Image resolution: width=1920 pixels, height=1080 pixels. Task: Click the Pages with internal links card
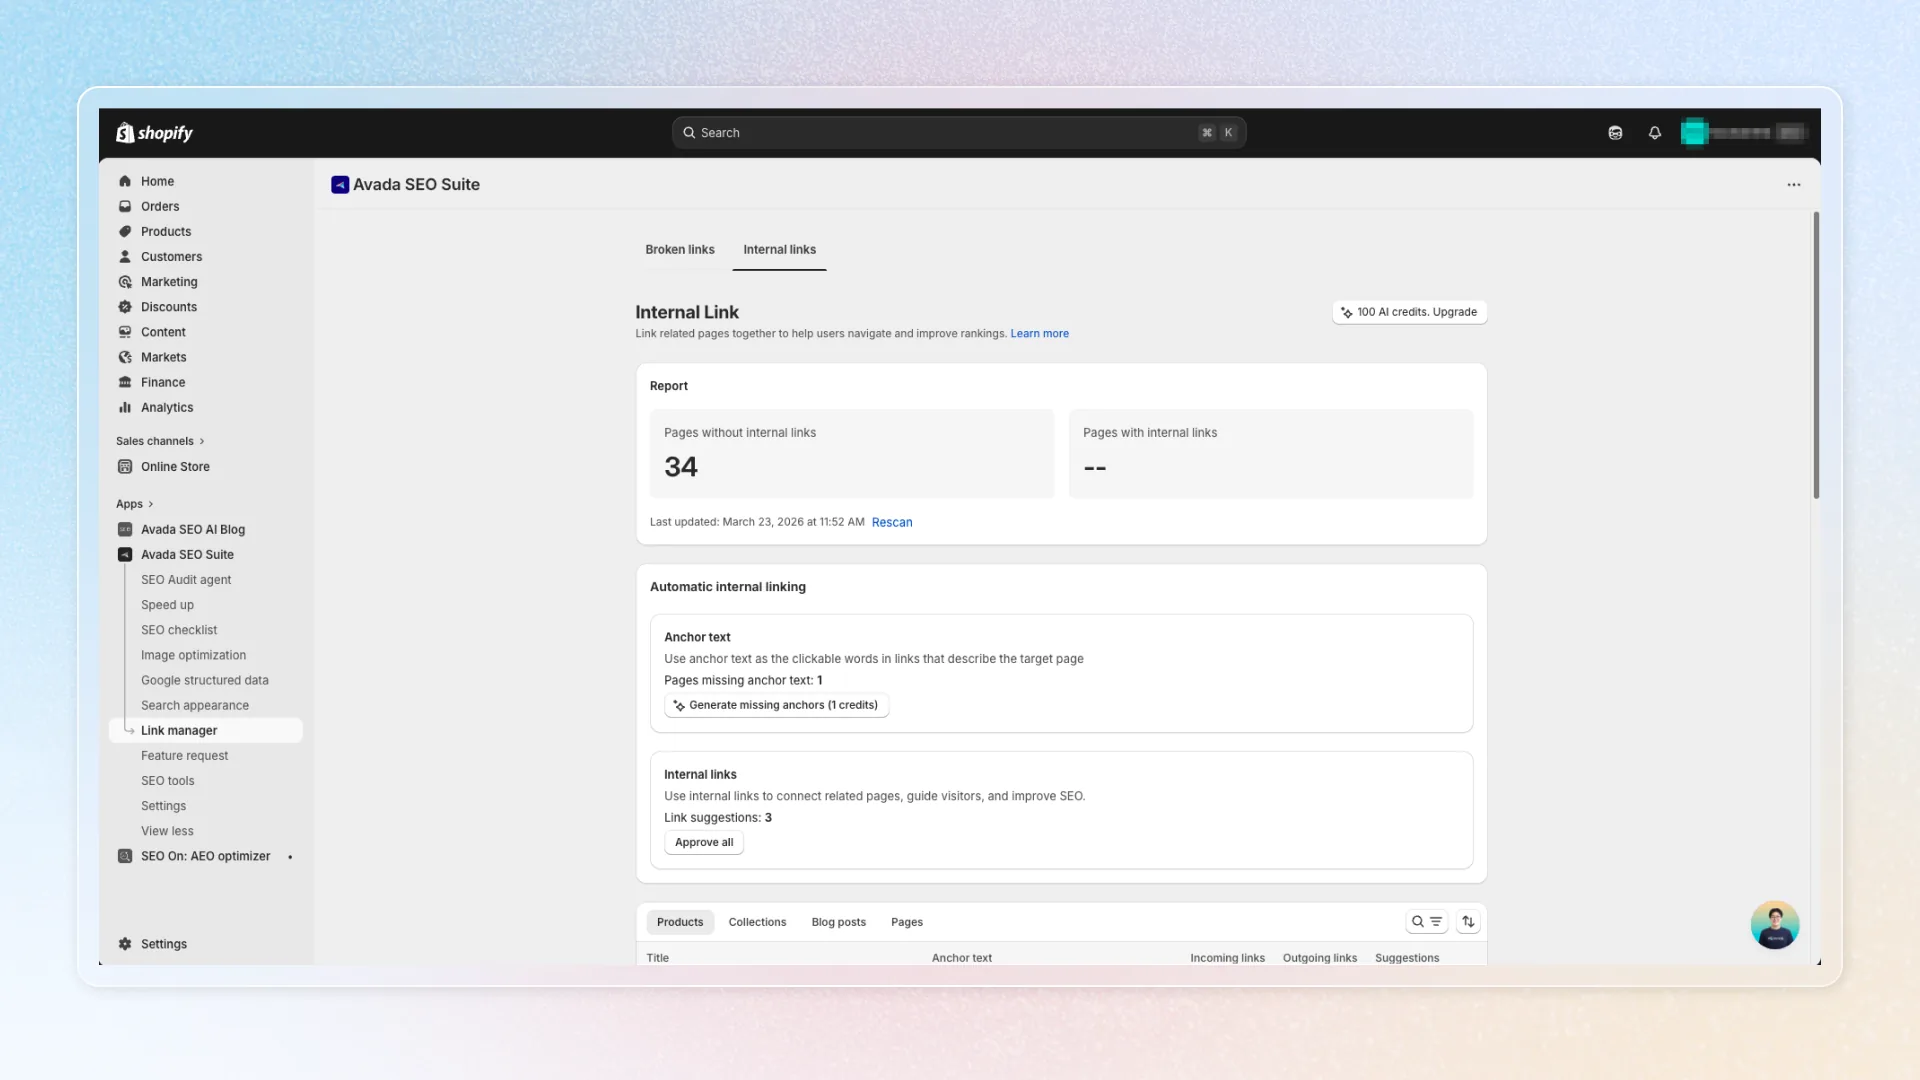[1271, 453]
